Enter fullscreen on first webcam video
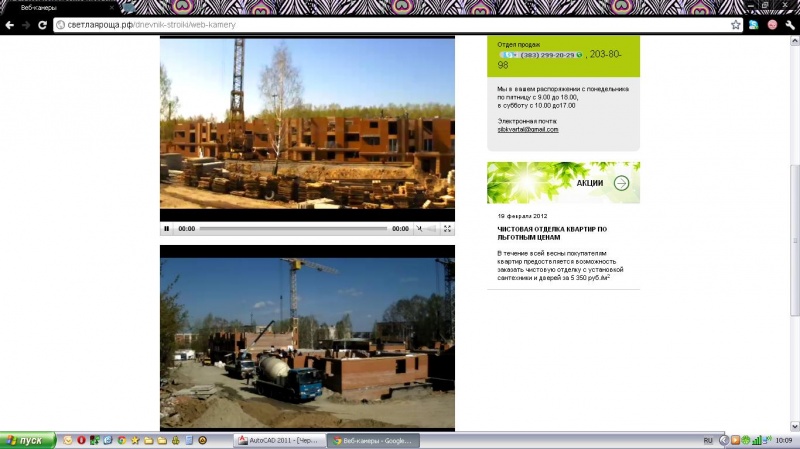 click(x=447, y=229)
